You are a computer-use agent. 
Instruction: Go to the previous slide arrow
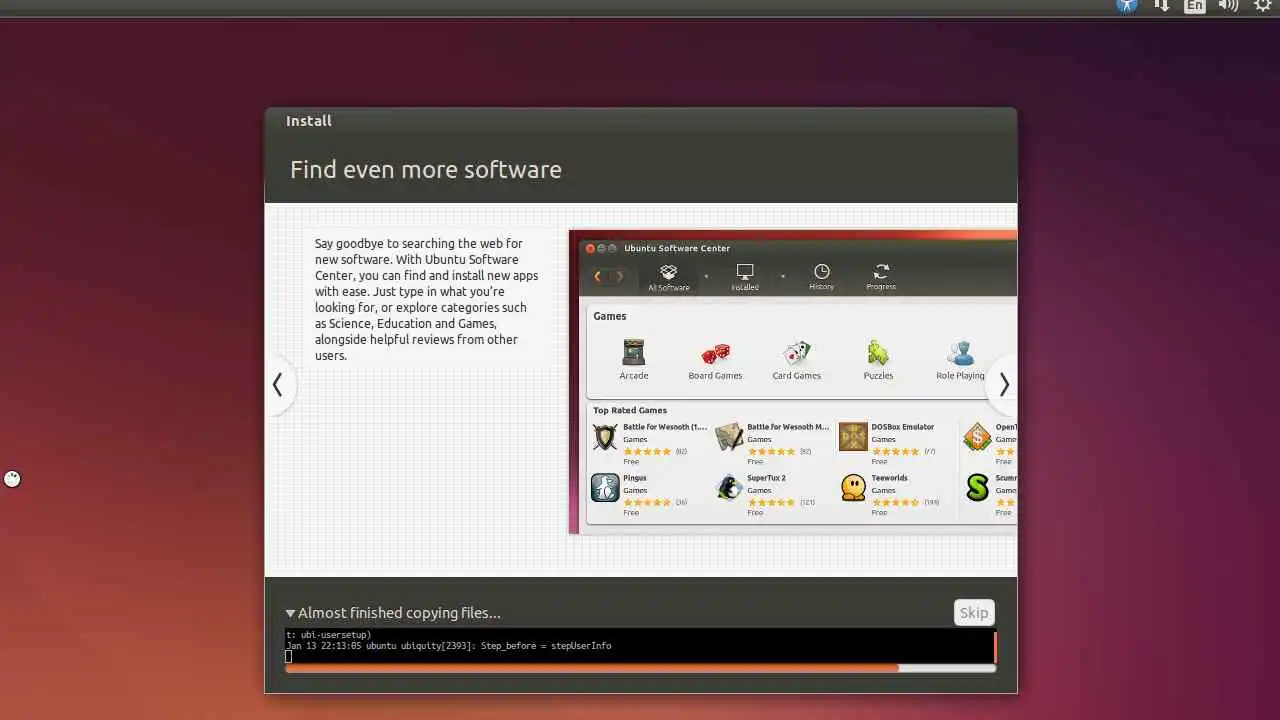pyautogui.click(x=278, y=385)
